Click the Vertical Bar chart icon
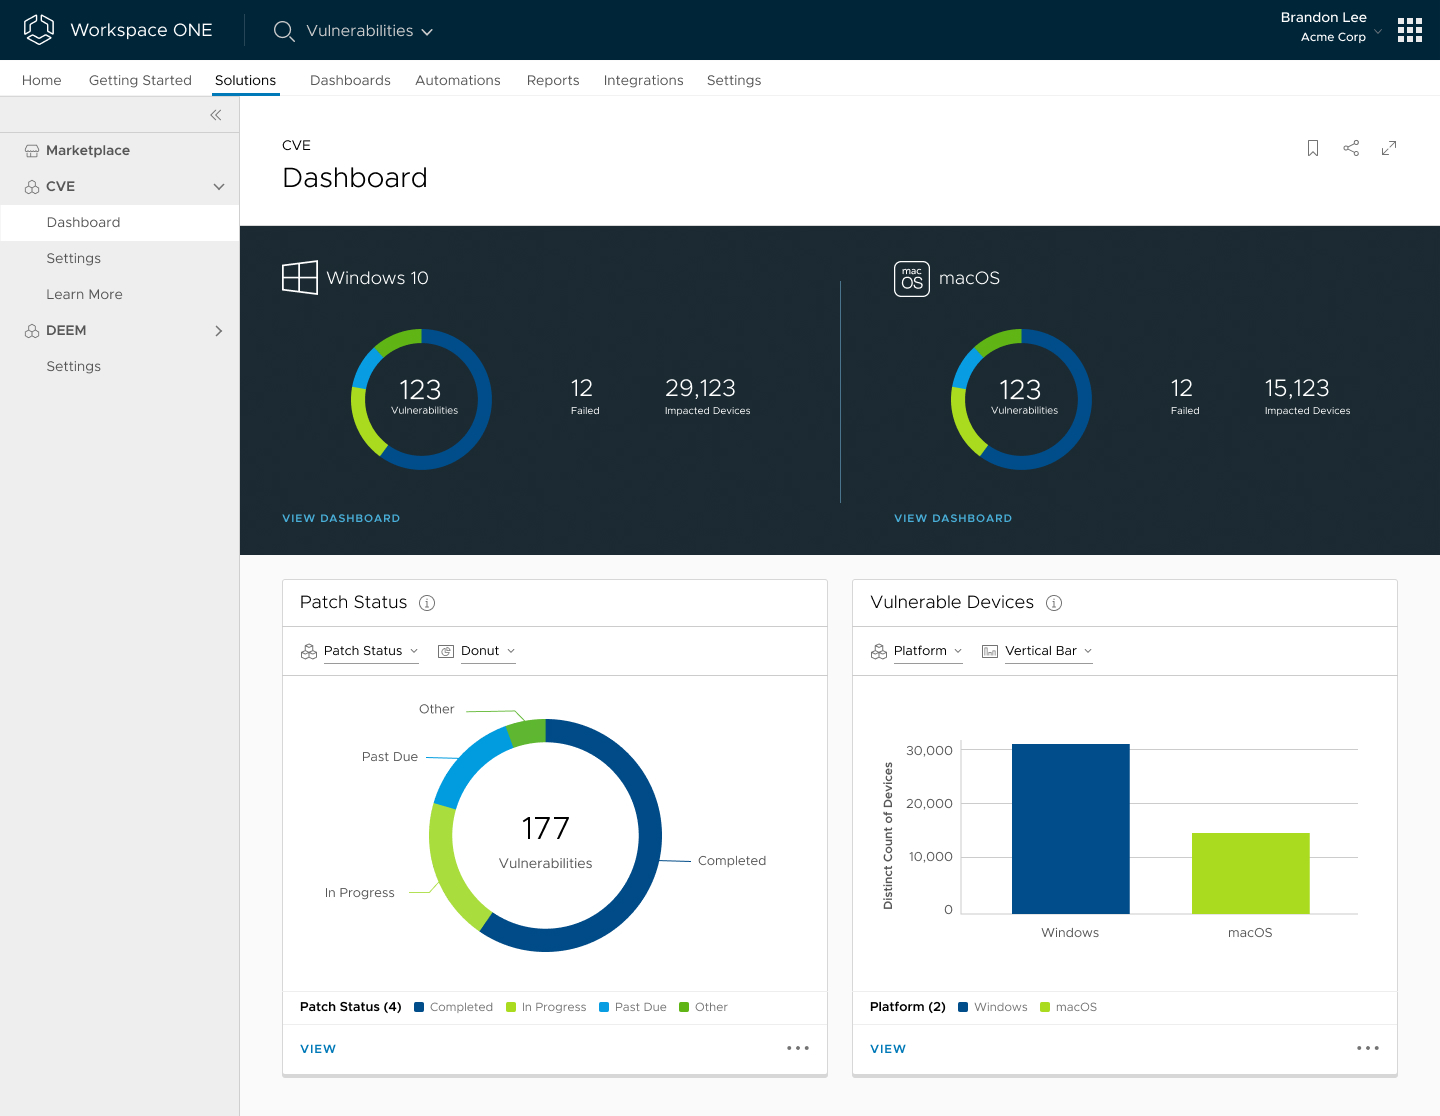1440x1116 pixels. 990,651
